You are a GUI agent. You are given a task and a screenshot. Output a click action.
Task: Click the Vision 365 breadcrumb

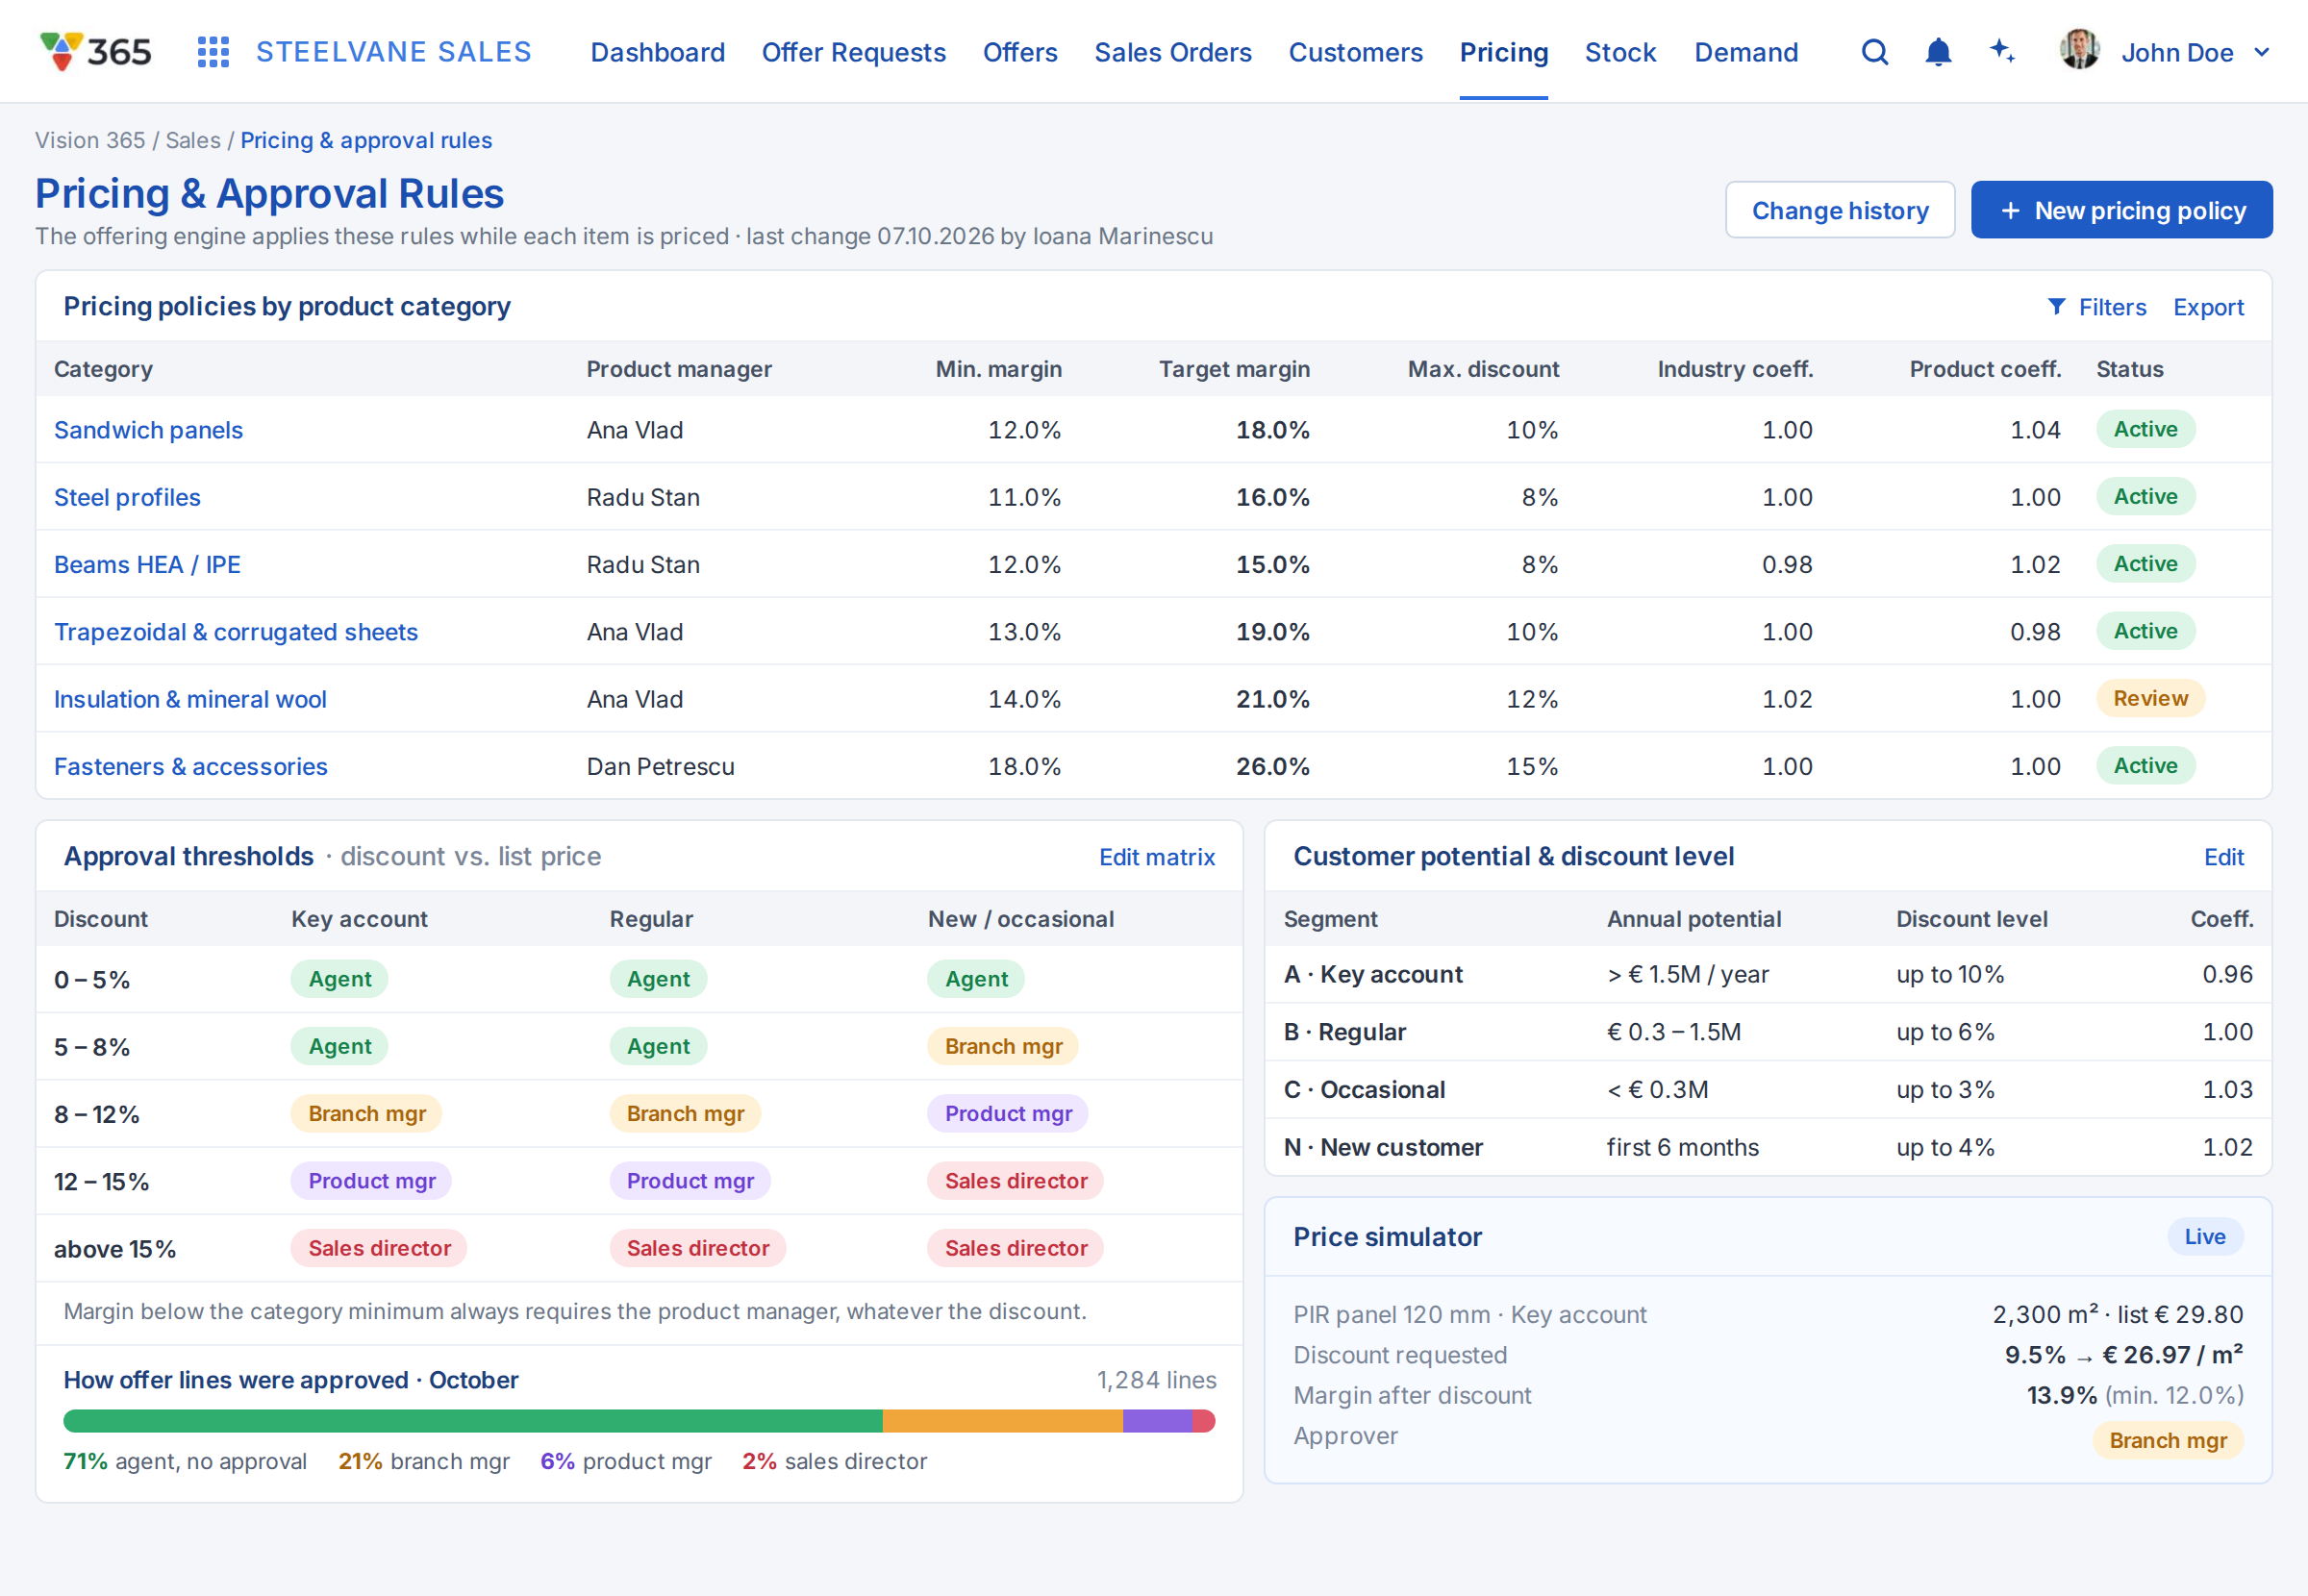tap(90, 140)
